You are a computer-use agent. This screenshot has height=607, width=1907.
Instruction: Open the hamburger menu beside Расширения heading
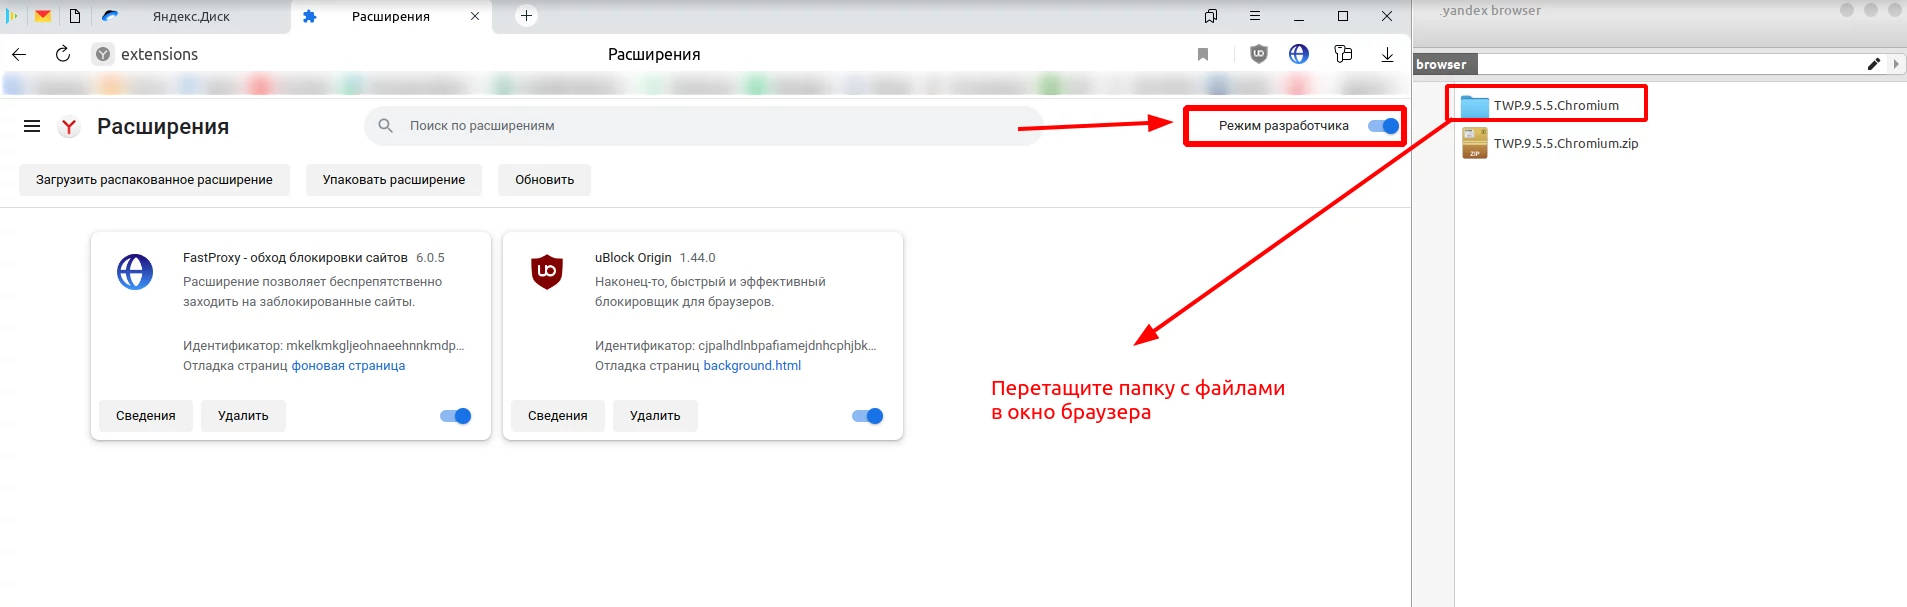pyautogui.click(x=32, y=126)
